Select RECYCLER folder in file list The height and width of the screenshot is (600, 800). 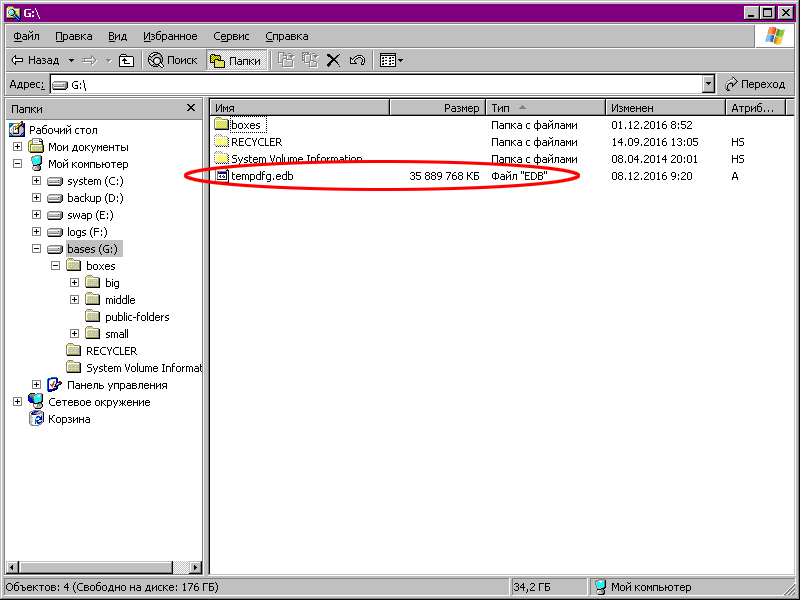tap(256, 142)
